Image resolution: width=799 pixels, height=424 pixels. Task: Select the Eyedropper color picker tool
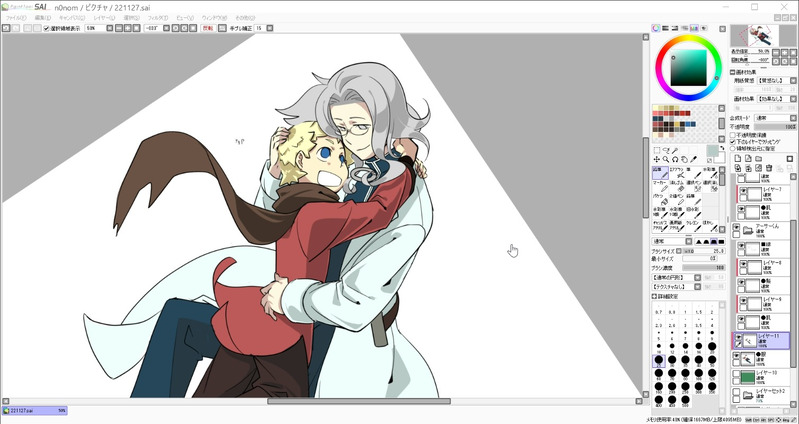pos(694,160)
